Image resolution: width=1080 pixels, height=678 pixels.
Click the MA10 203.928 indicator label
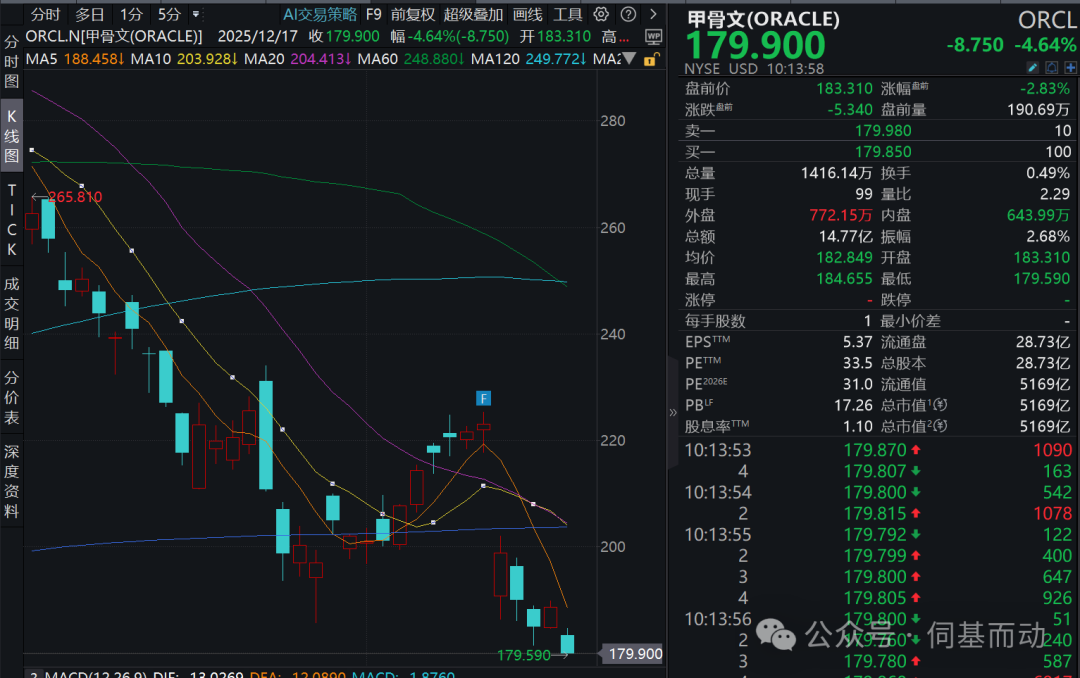tap(185, 59)
